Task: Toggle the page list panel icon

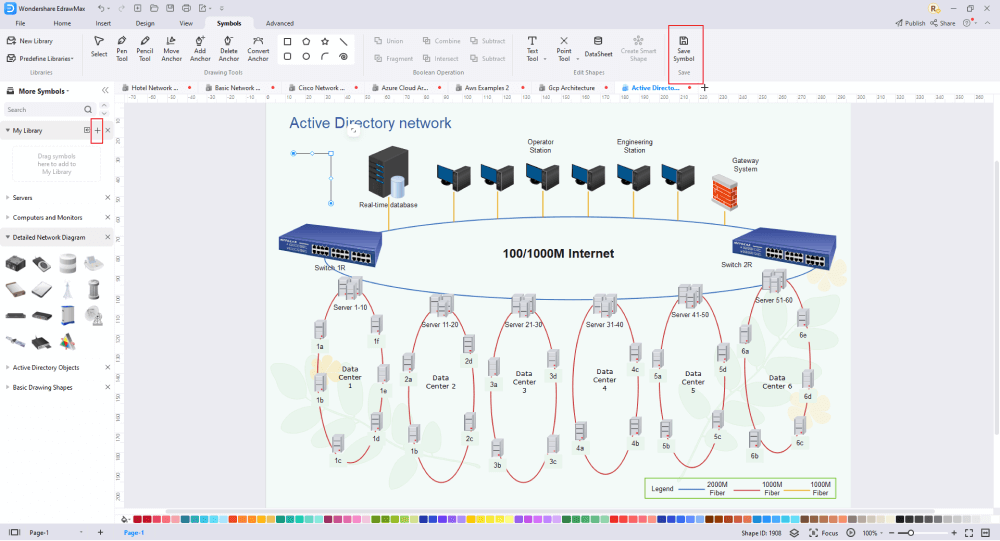Action: (x=14, y=533)
